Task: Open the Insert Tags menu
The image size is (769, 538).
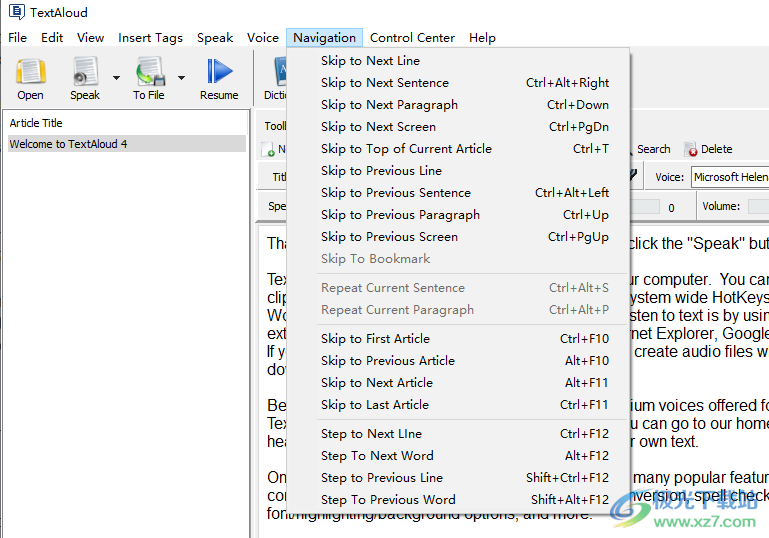Action: click(150, 38)
